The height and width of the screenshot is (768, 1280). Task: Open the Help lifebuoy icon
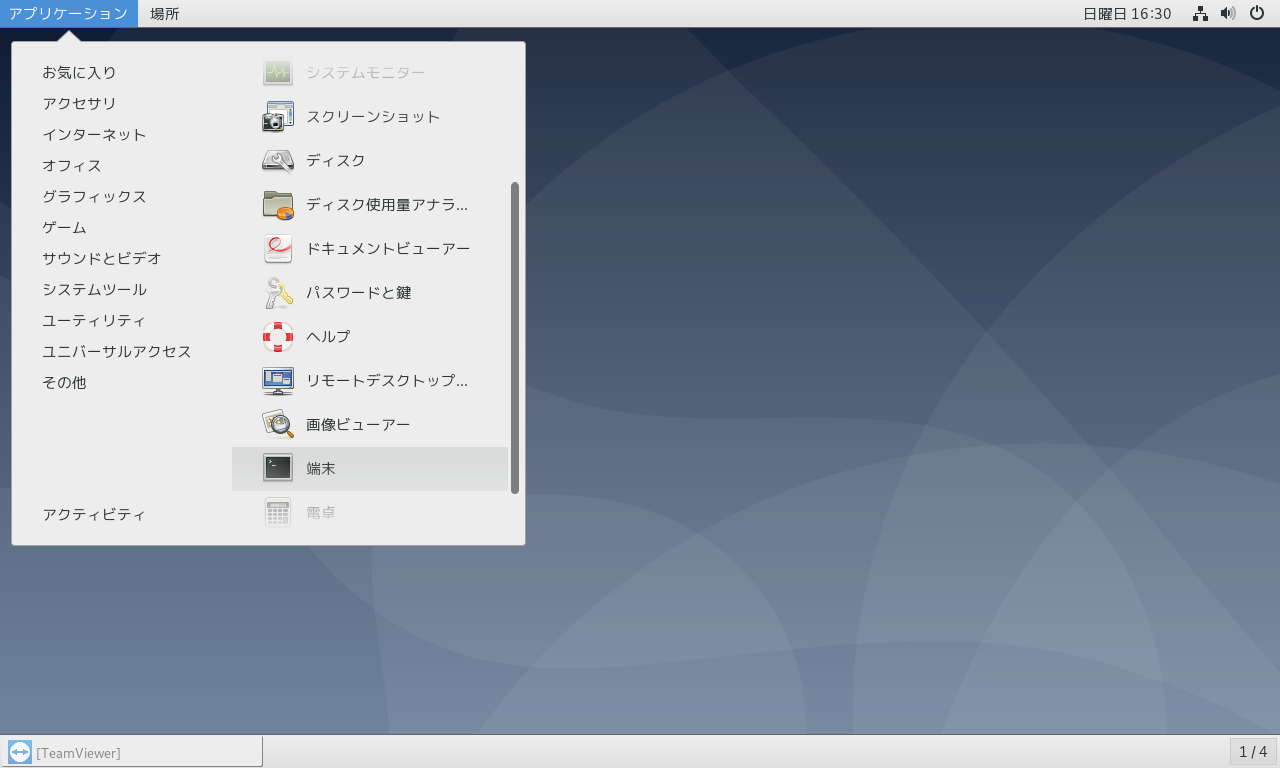[x=278, y=337]
